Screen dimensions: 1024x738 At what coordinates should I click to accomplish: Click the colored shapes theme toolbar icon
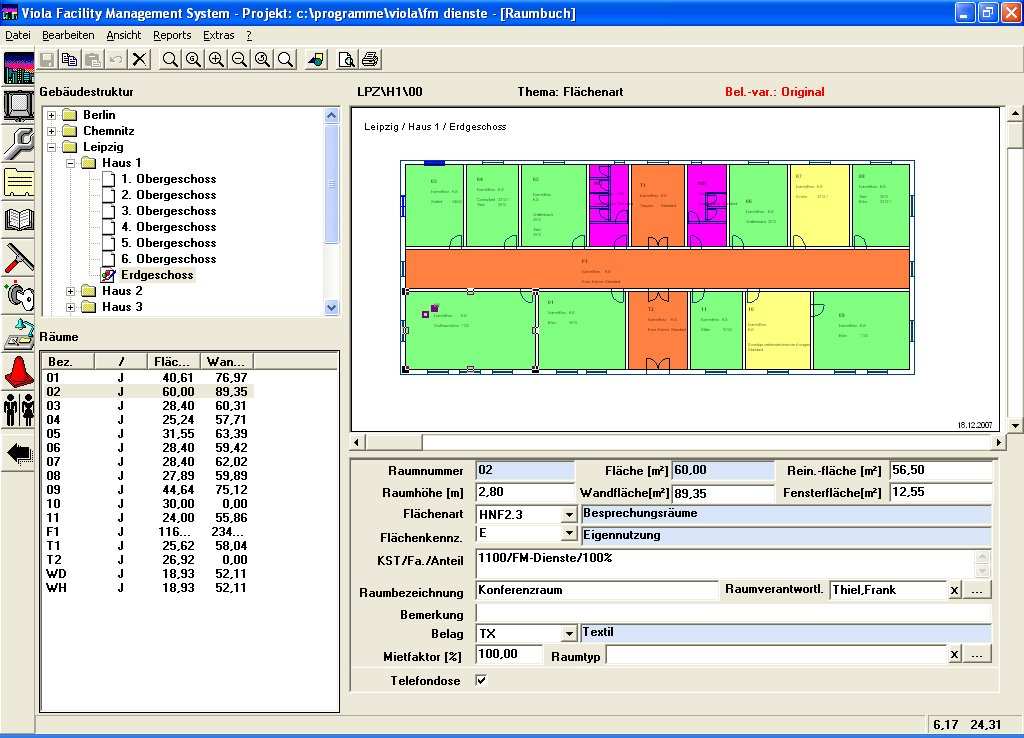(x=316, y=59)
